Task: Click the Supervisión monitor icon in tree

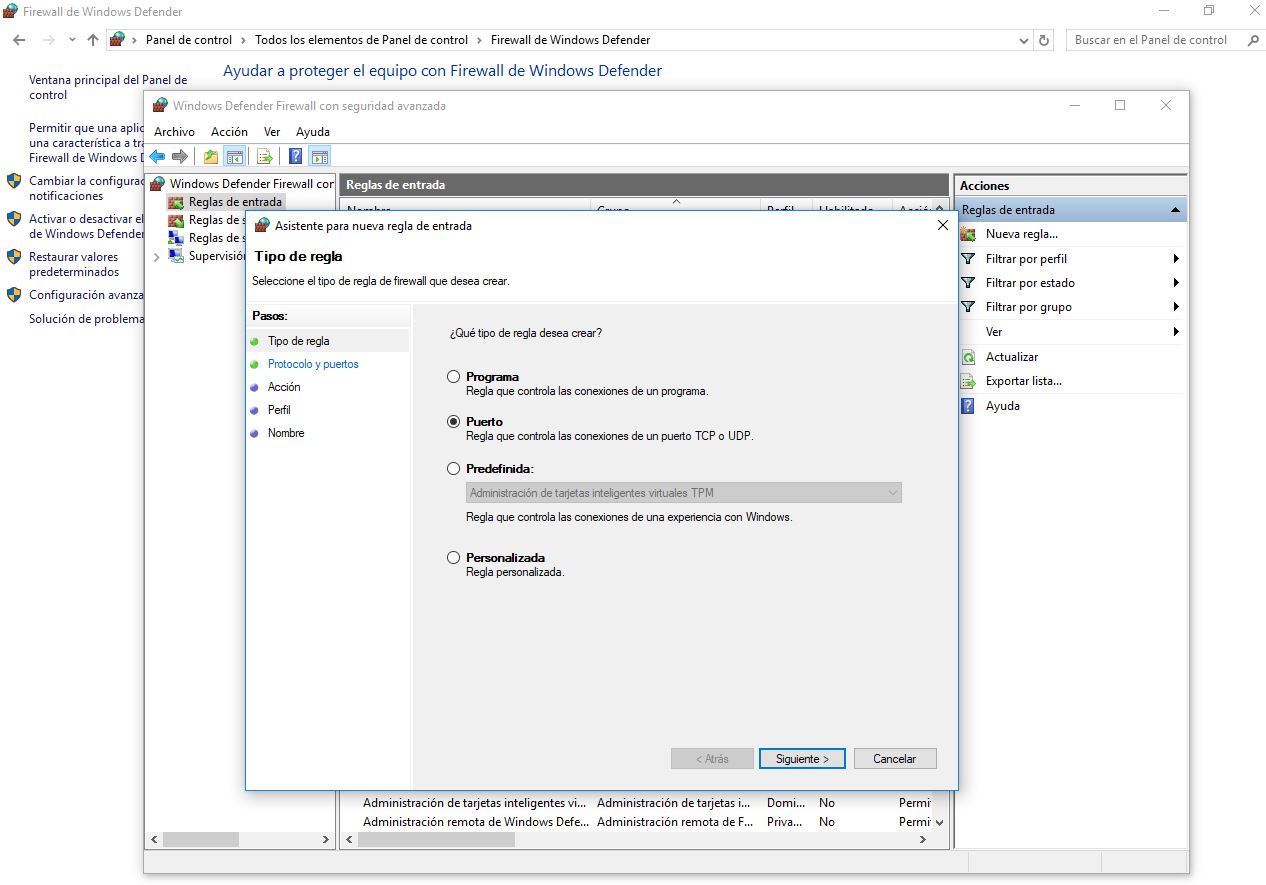Action: (176, 256)
